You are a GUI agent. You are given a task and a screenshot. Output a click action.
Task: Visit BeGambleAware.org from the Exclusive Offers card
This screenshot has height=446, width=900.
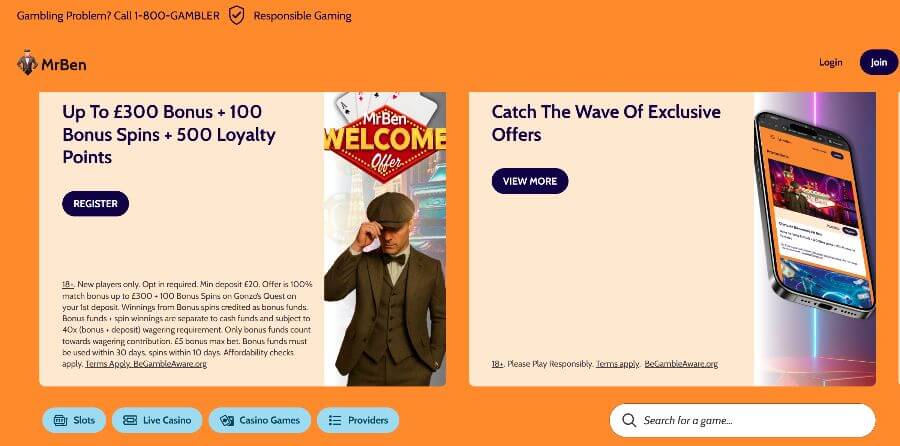(x=681, y=364)
